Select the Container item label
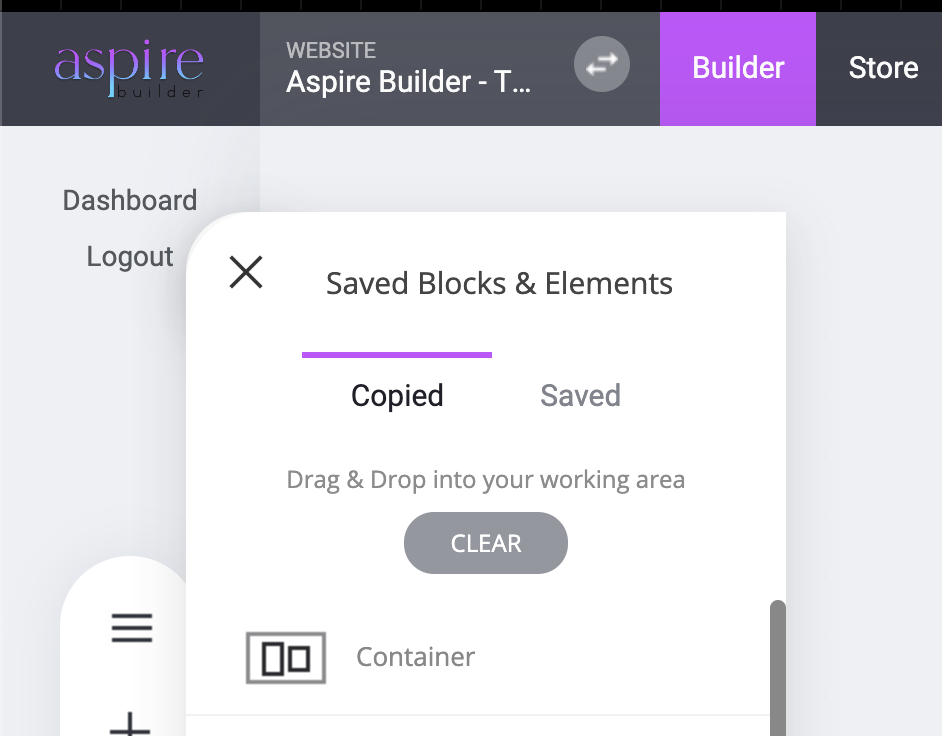Image resolution: width=942 pixels, height=736 pixels. (416, 657)
